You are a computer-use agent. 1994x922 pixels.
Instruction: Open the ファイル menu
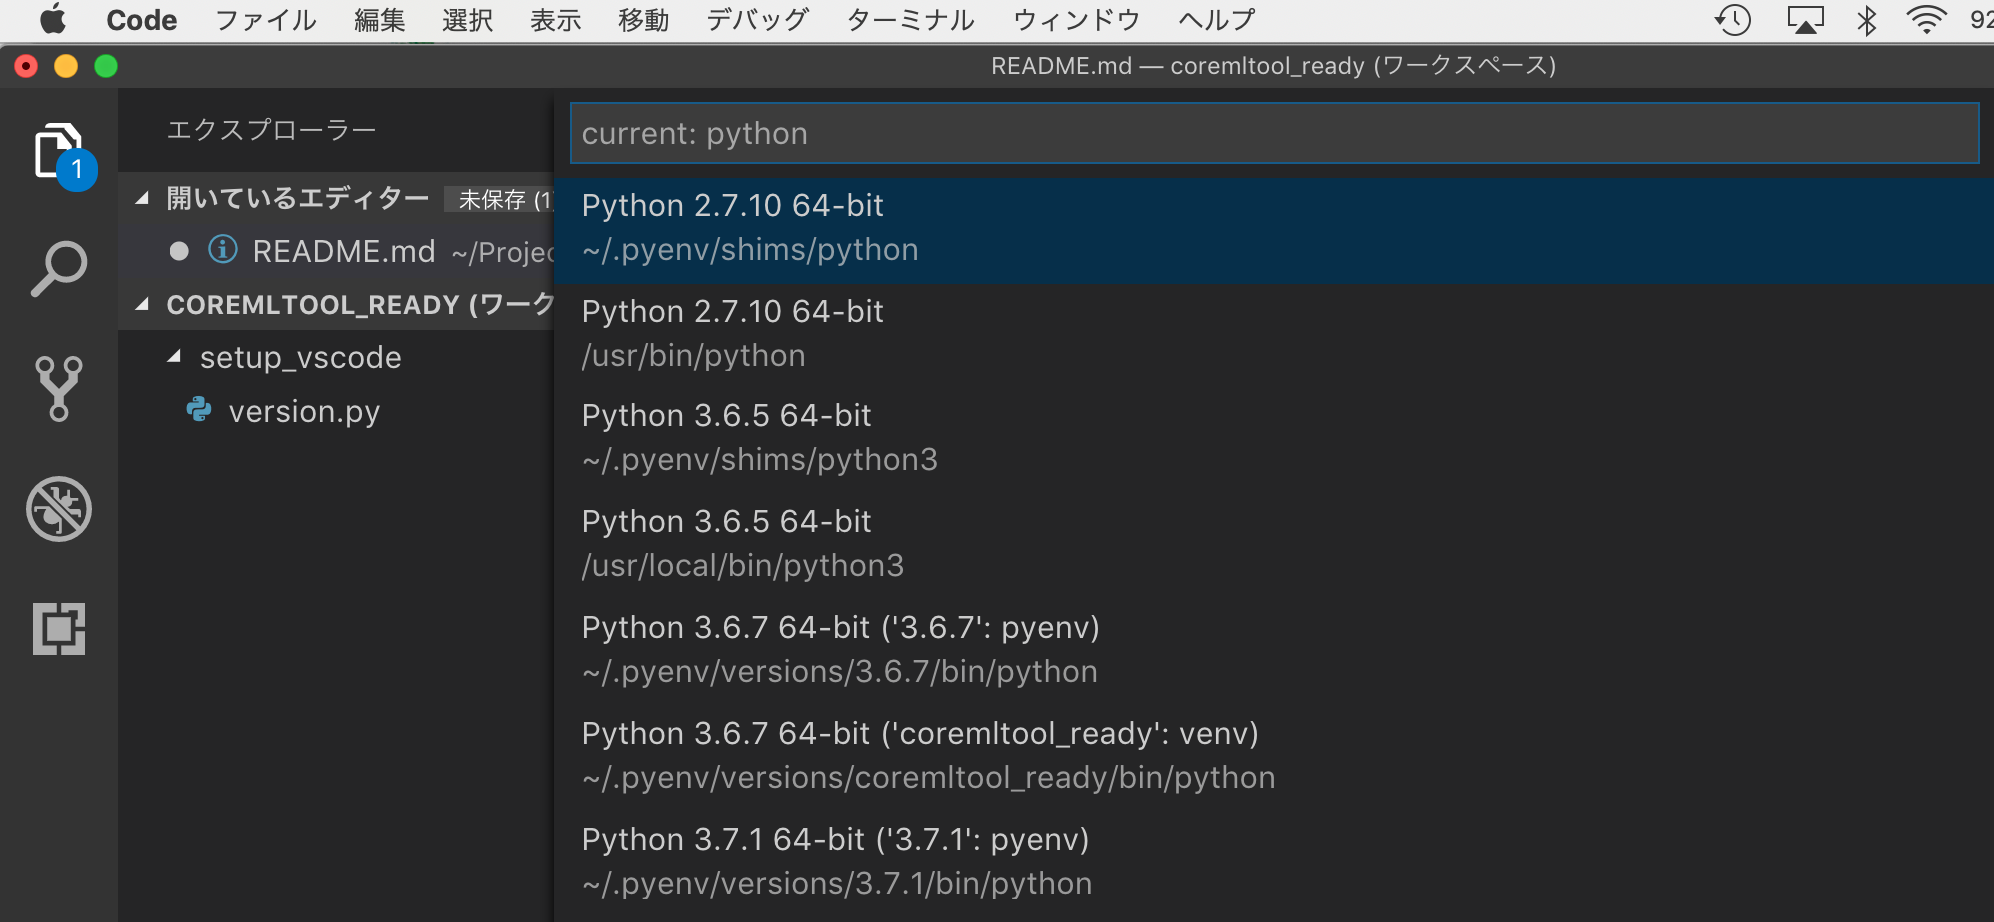(x=266, y=20)
